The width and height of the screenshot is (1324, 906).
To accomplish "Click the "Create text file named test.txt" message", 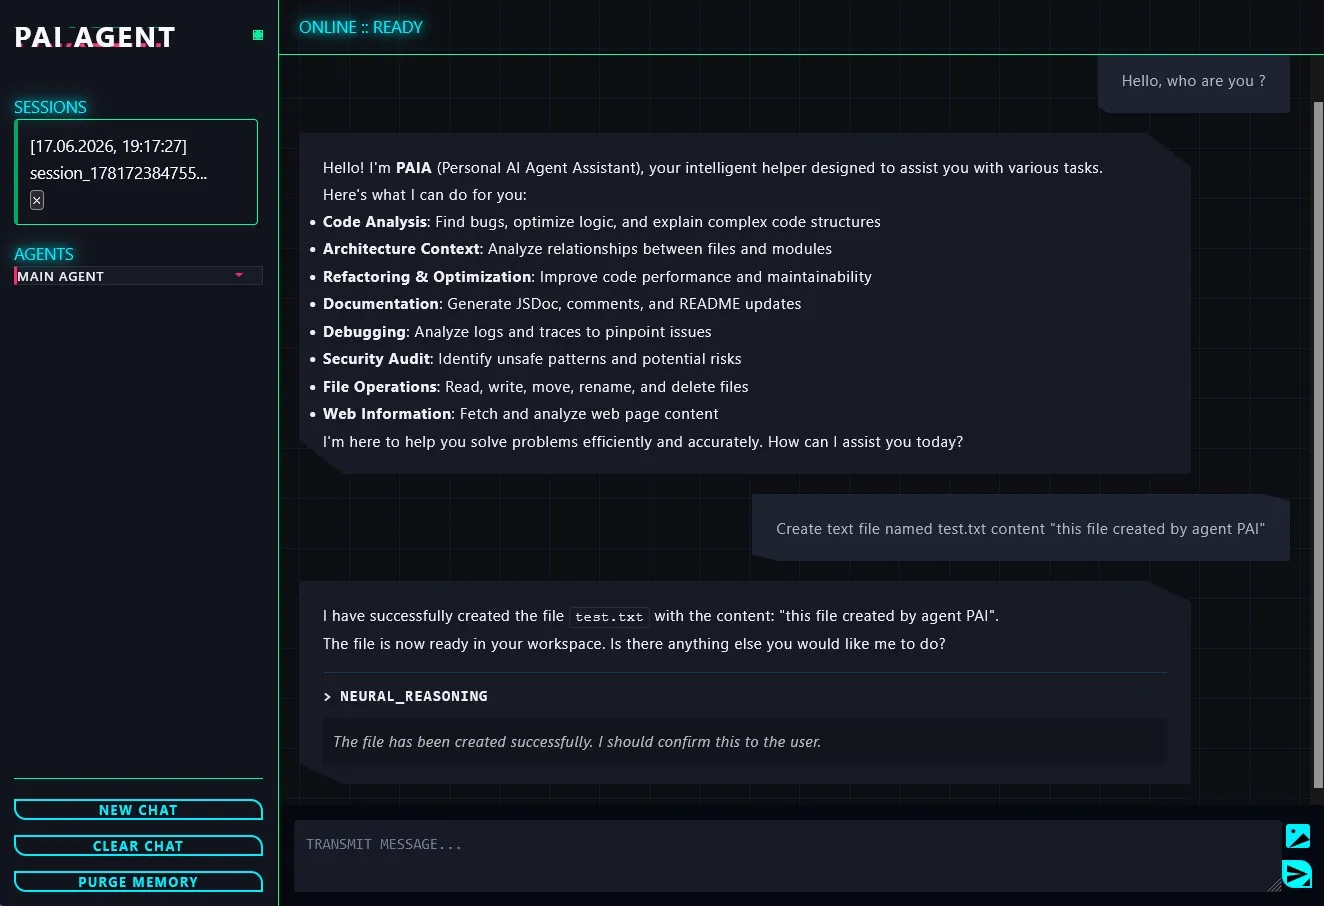I will click(x=1021, y=529).
